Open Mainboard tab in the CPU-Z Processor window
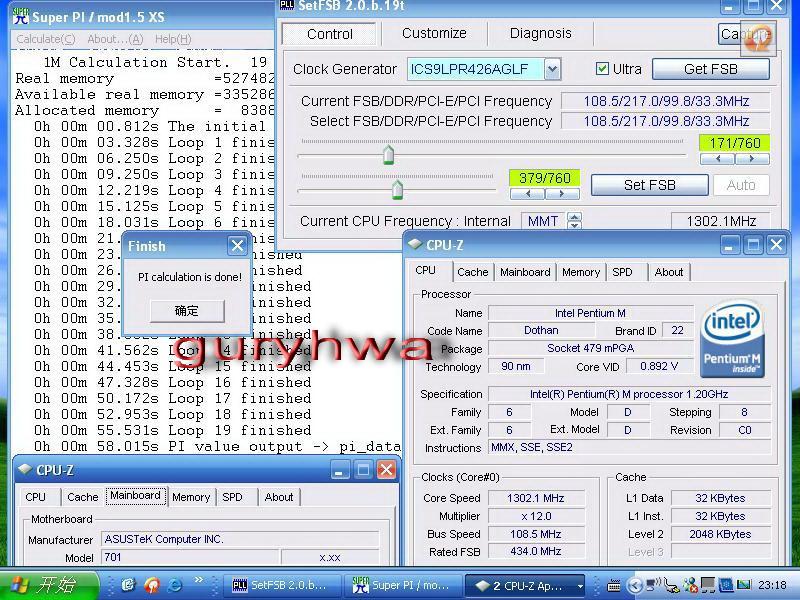Image resolution: width=800 pixels, height=600 pixels. [525, 272]
